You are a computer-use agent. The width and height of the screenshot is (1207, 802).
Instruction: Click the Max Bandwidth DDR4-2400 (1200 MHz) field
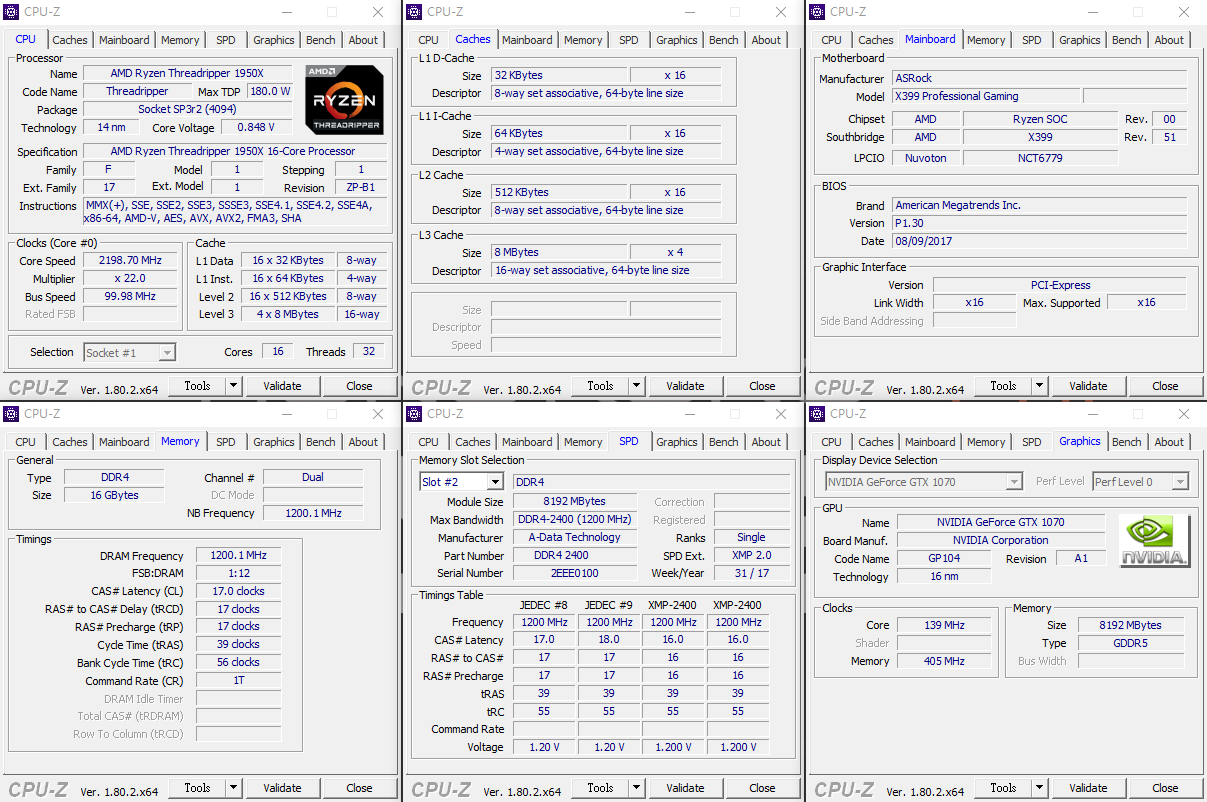coord(574,520)
